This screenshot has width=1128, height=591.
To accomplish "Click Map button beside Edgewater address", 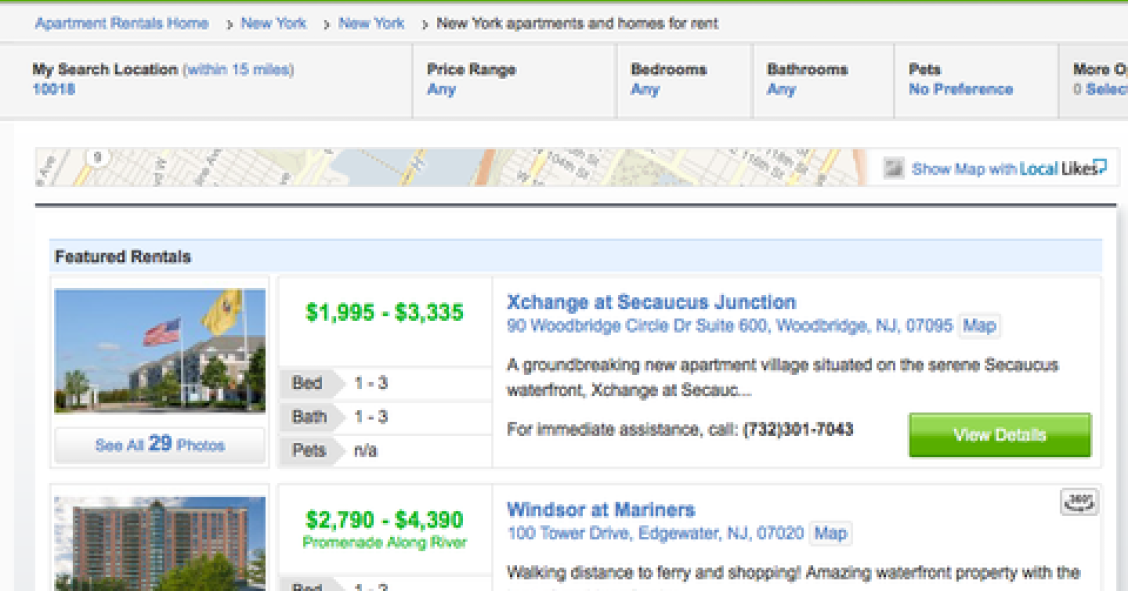I will [x=830, y=533].
